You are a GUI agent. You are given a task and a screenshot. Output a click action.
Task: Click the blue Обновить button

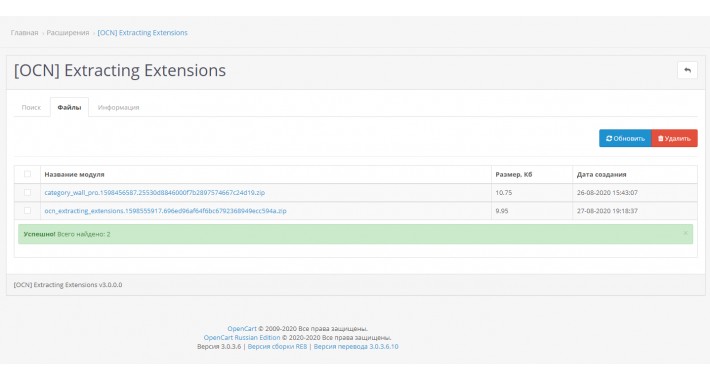tap(625, 138)
